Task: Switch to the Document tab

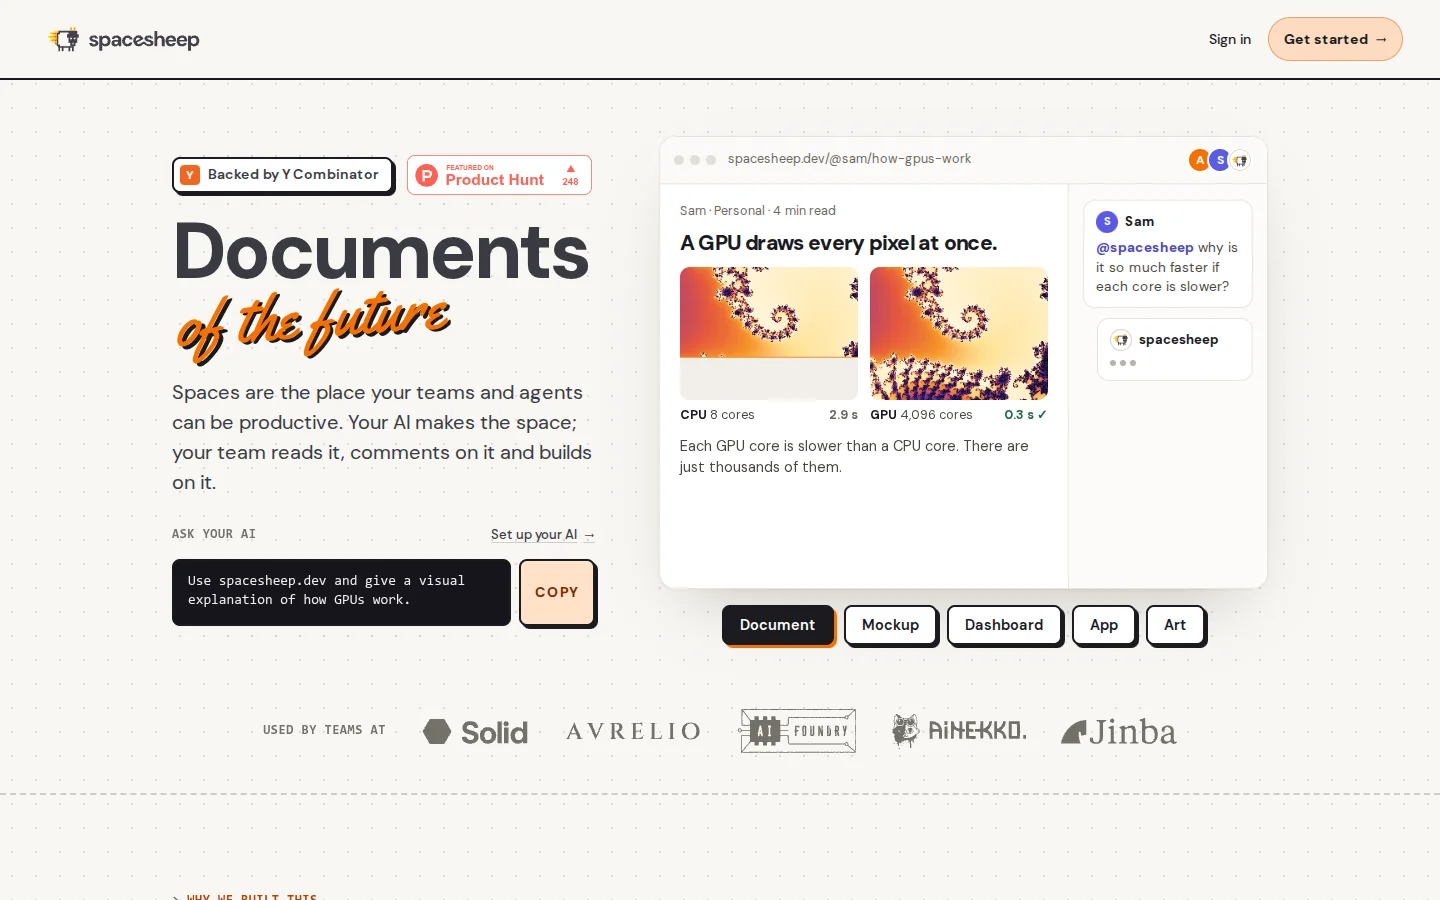Action: [x=777, y=625]
